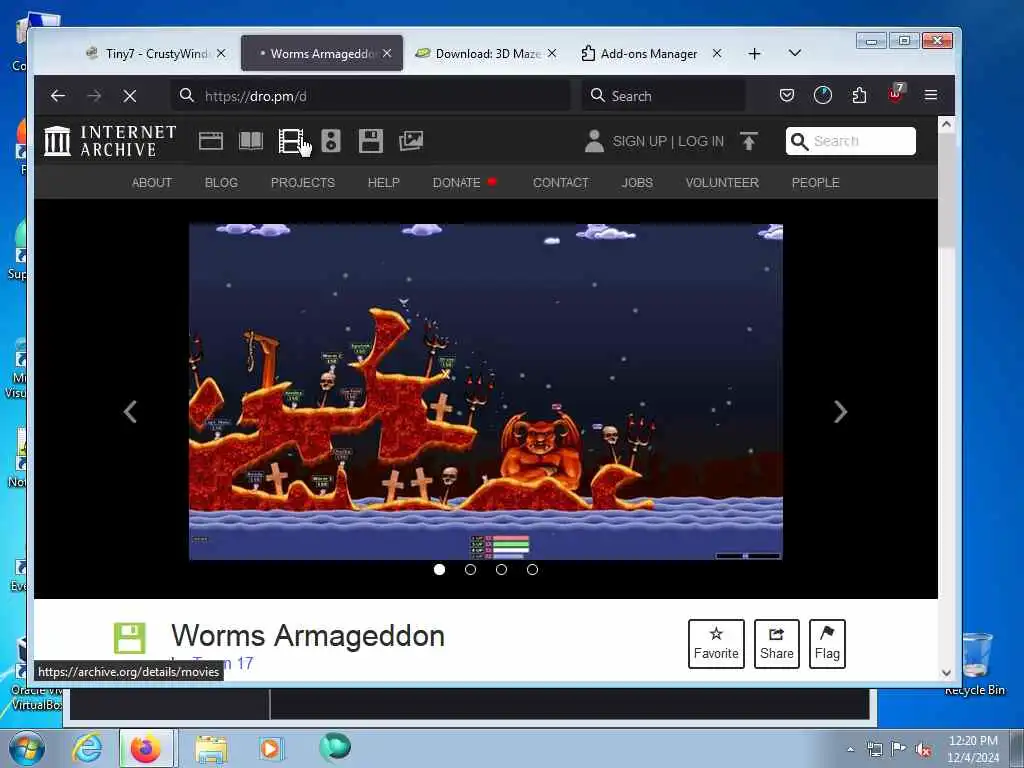Click the SIGN UP link
1024x768 pixels.
[639, 141]
